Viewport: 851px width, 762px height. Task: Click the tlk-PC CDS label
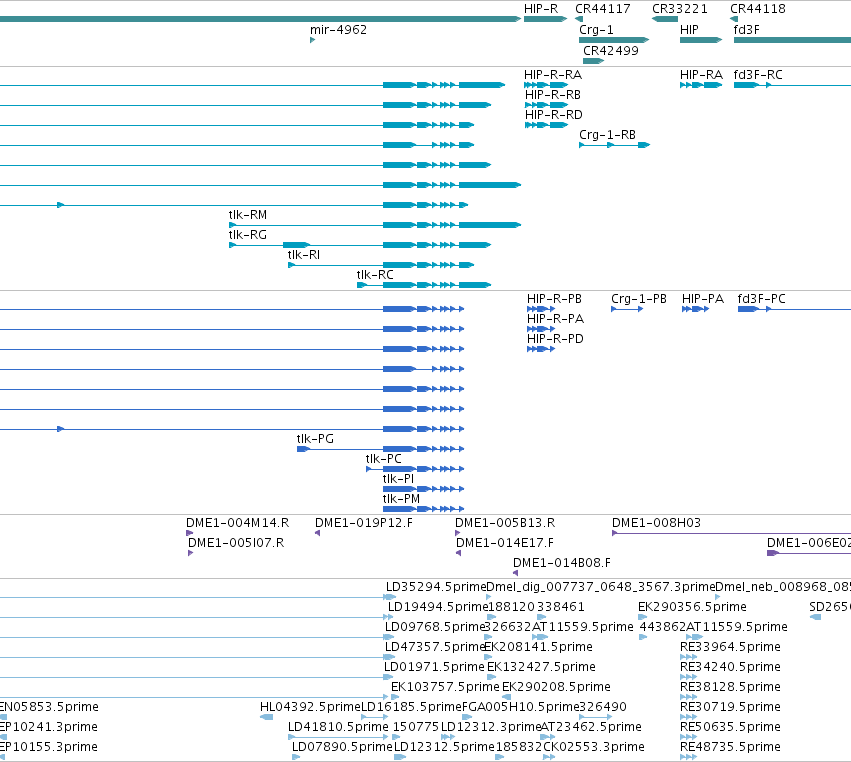[x=383, y=459]
